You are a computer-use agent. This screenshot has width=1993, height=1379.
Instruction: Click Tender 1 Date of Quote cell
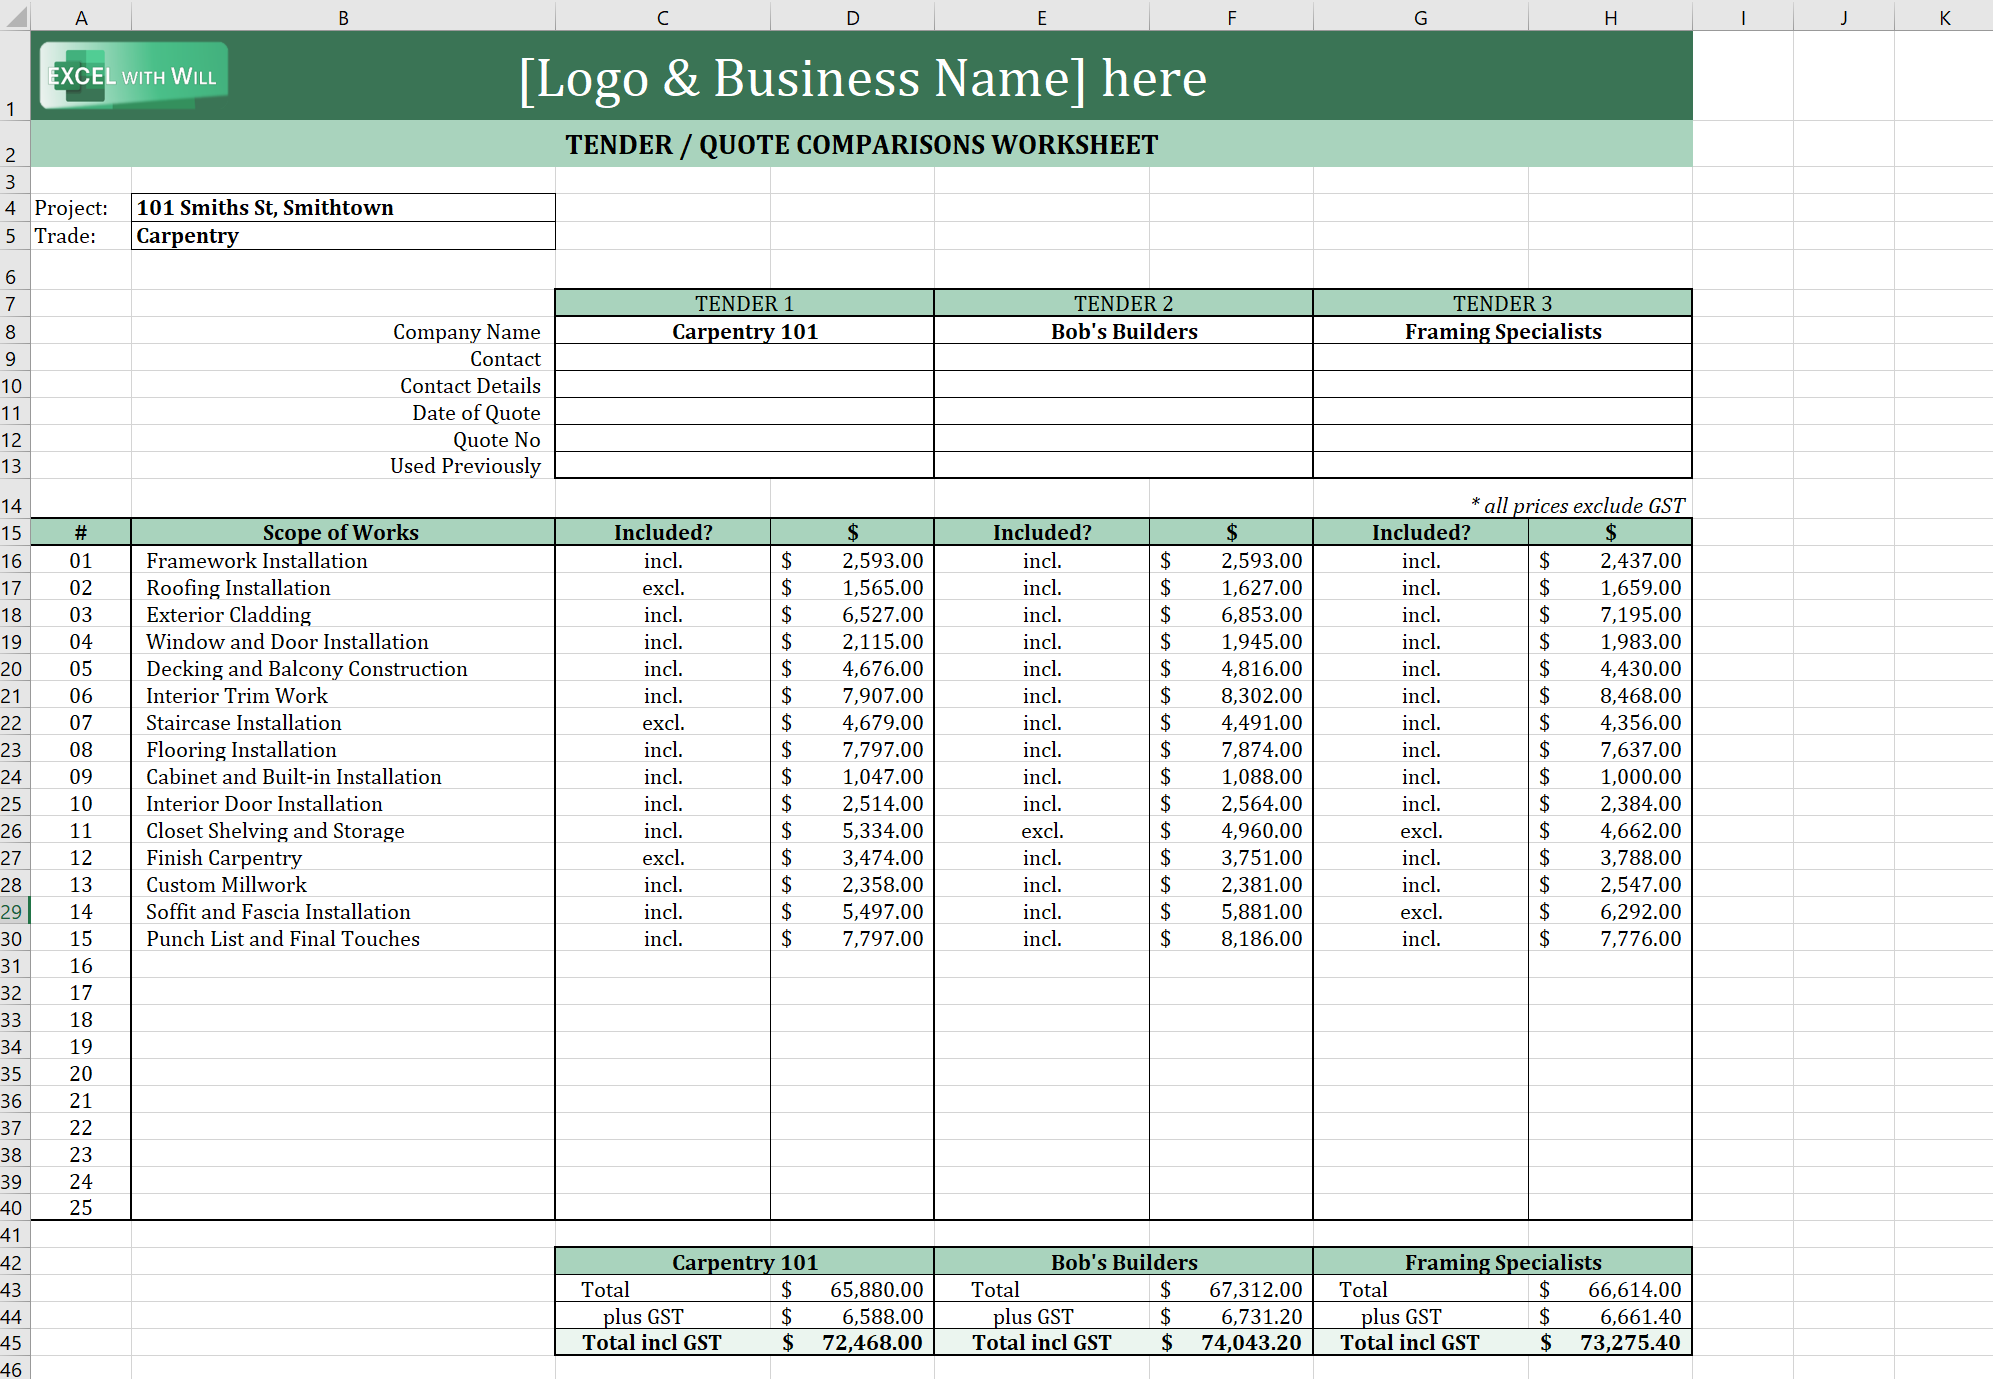point(744,413)
